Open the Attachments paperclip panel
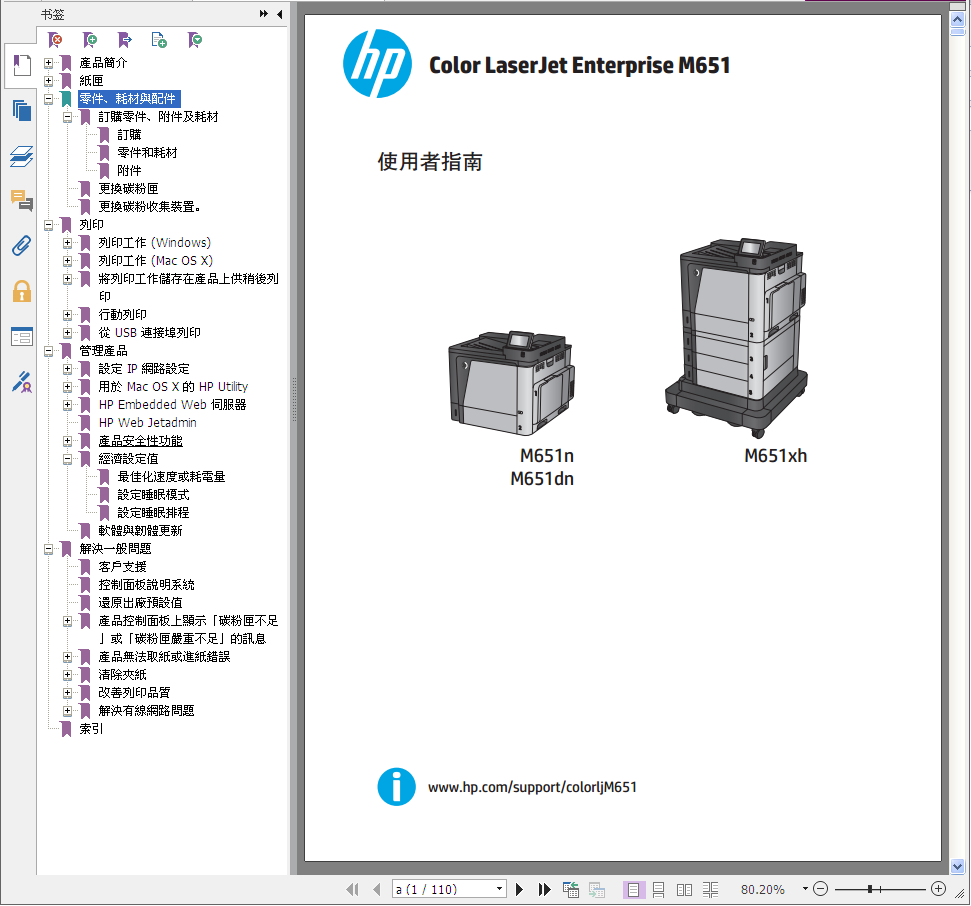 (x=22, y=246)
